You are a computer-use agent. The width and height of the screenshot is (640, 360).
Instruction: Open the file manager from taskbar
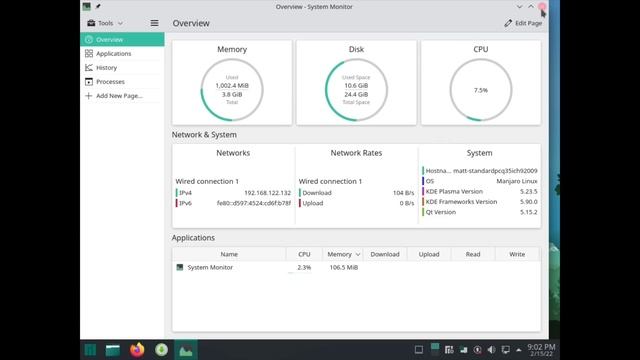coord(113,350)
